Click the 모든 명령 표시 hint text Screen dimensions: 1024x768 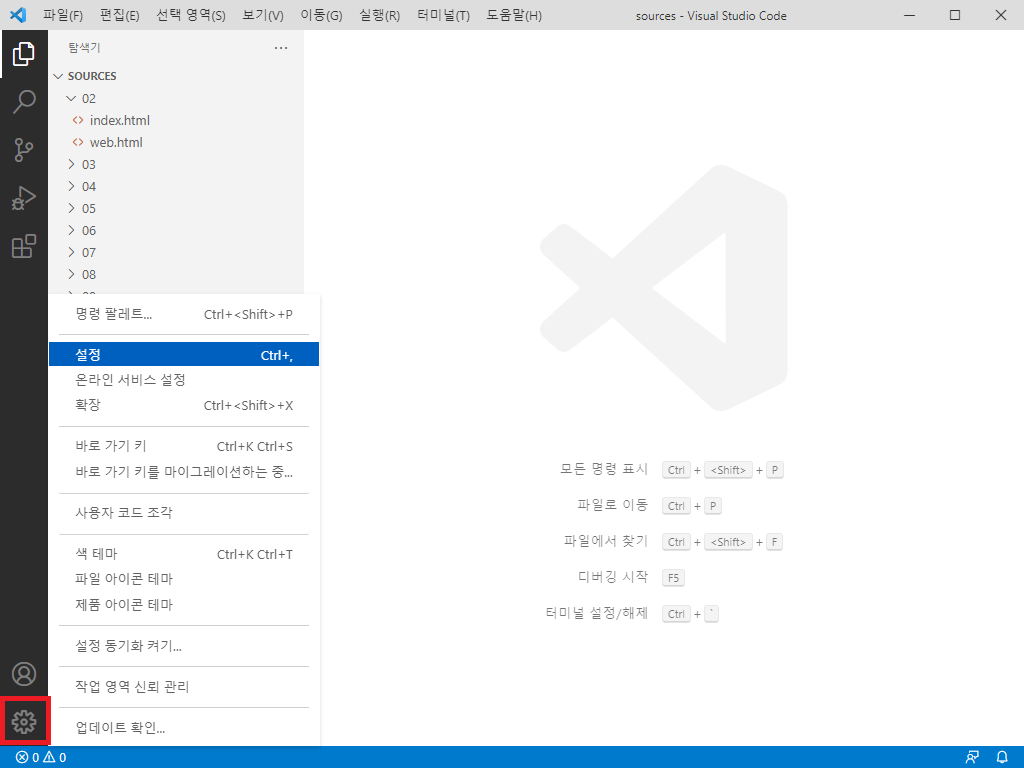[604, 469]
